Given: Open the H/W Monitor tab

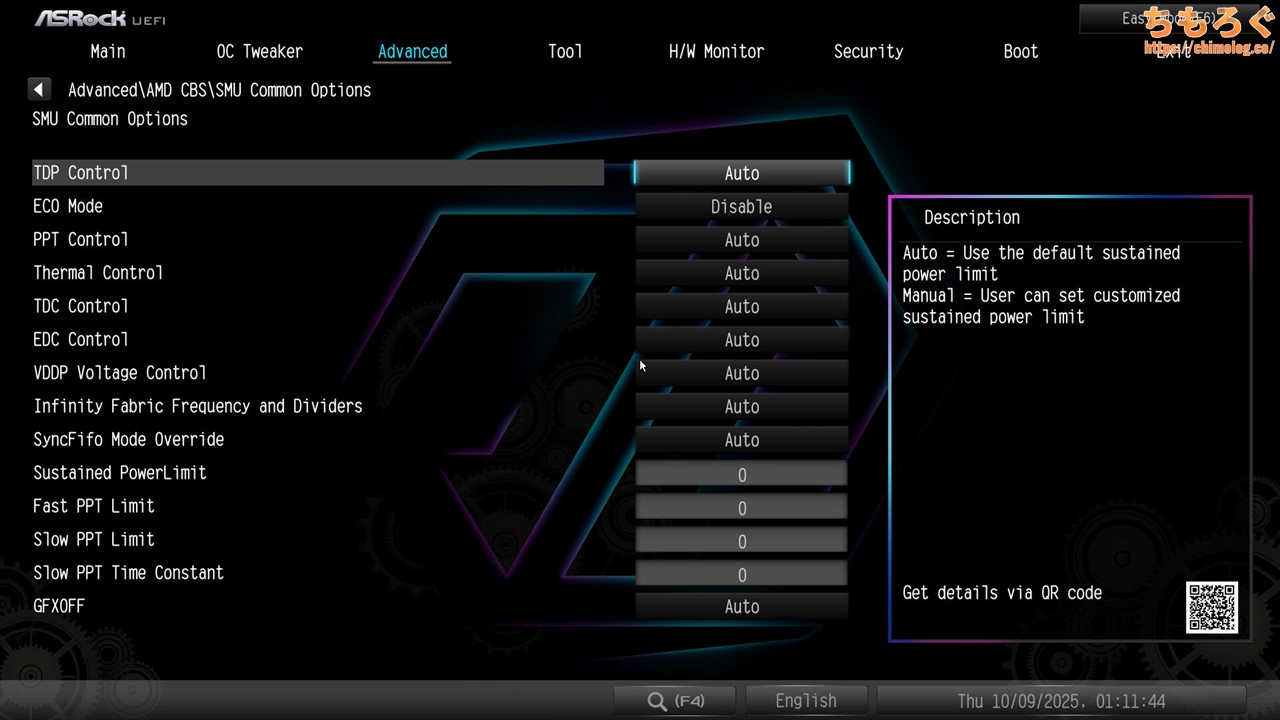Looking at the screenshot, I should click(716, 52).
